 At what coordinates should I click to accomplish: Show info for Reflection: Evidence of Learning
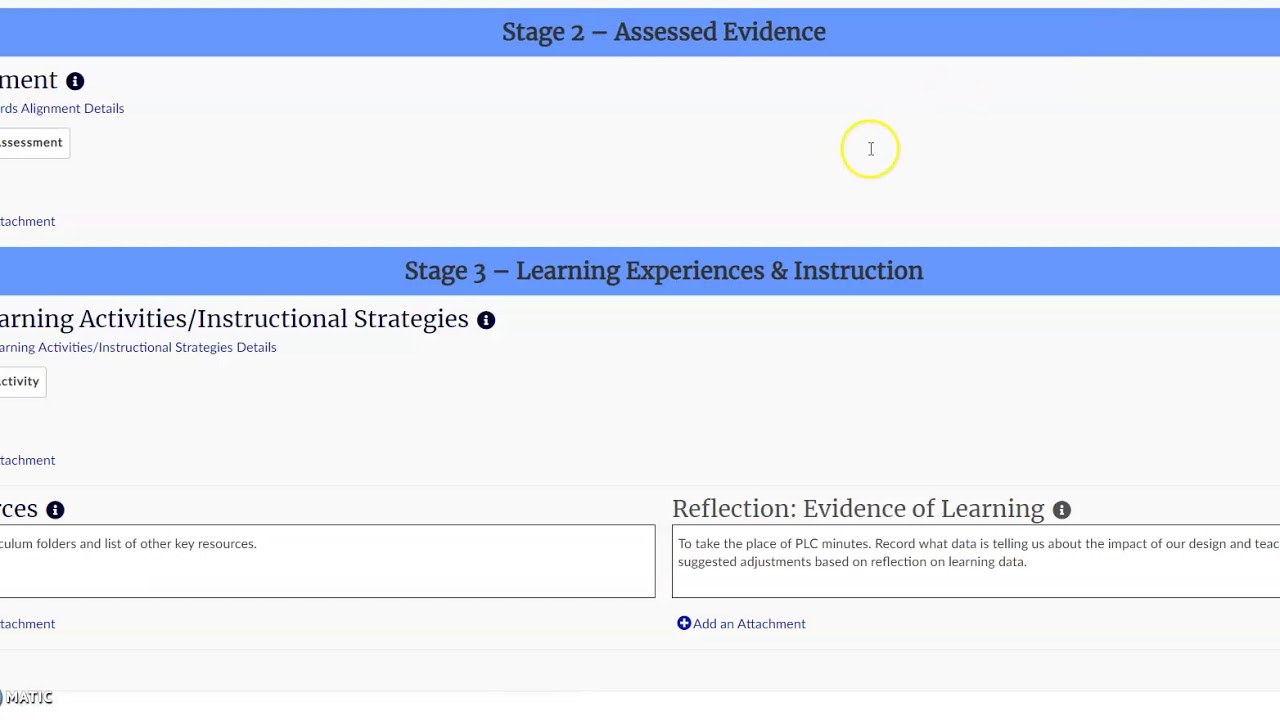point(1062,510)
